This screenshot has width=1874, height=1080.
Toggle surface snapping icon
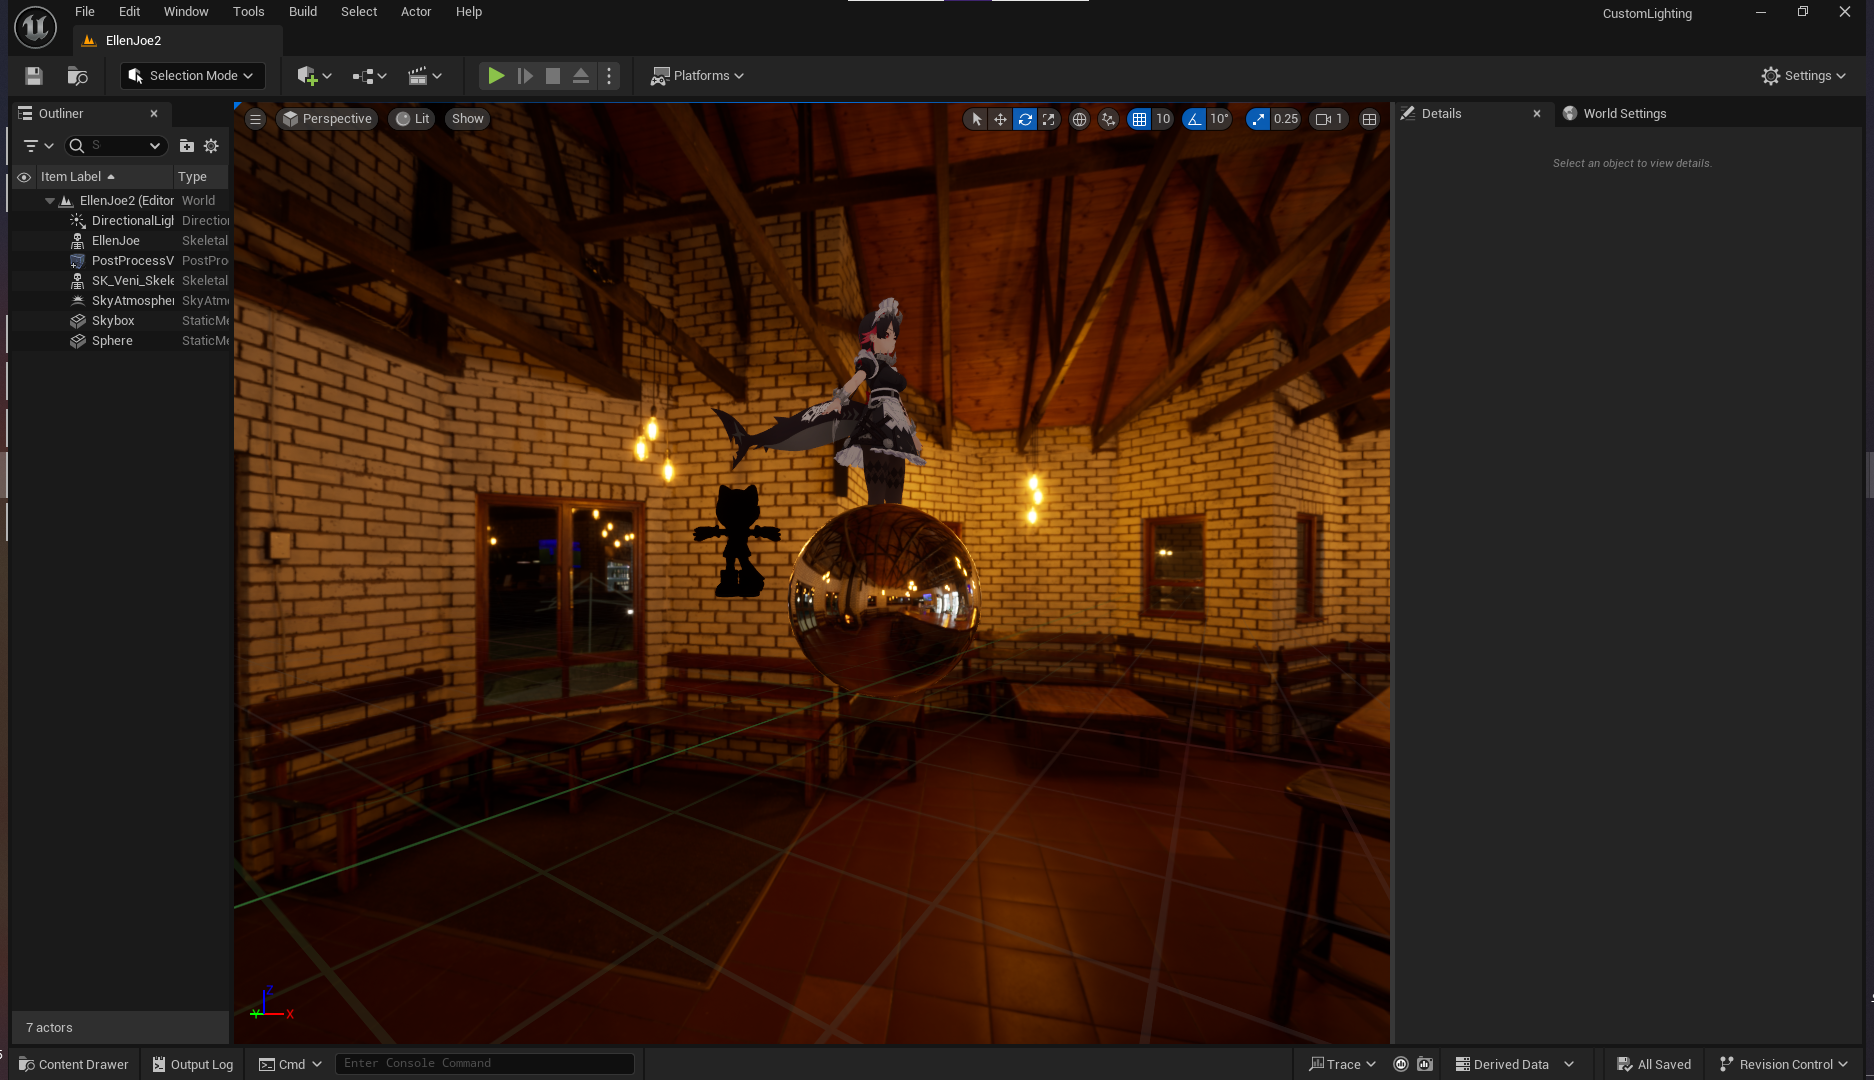pos(1108,119)
